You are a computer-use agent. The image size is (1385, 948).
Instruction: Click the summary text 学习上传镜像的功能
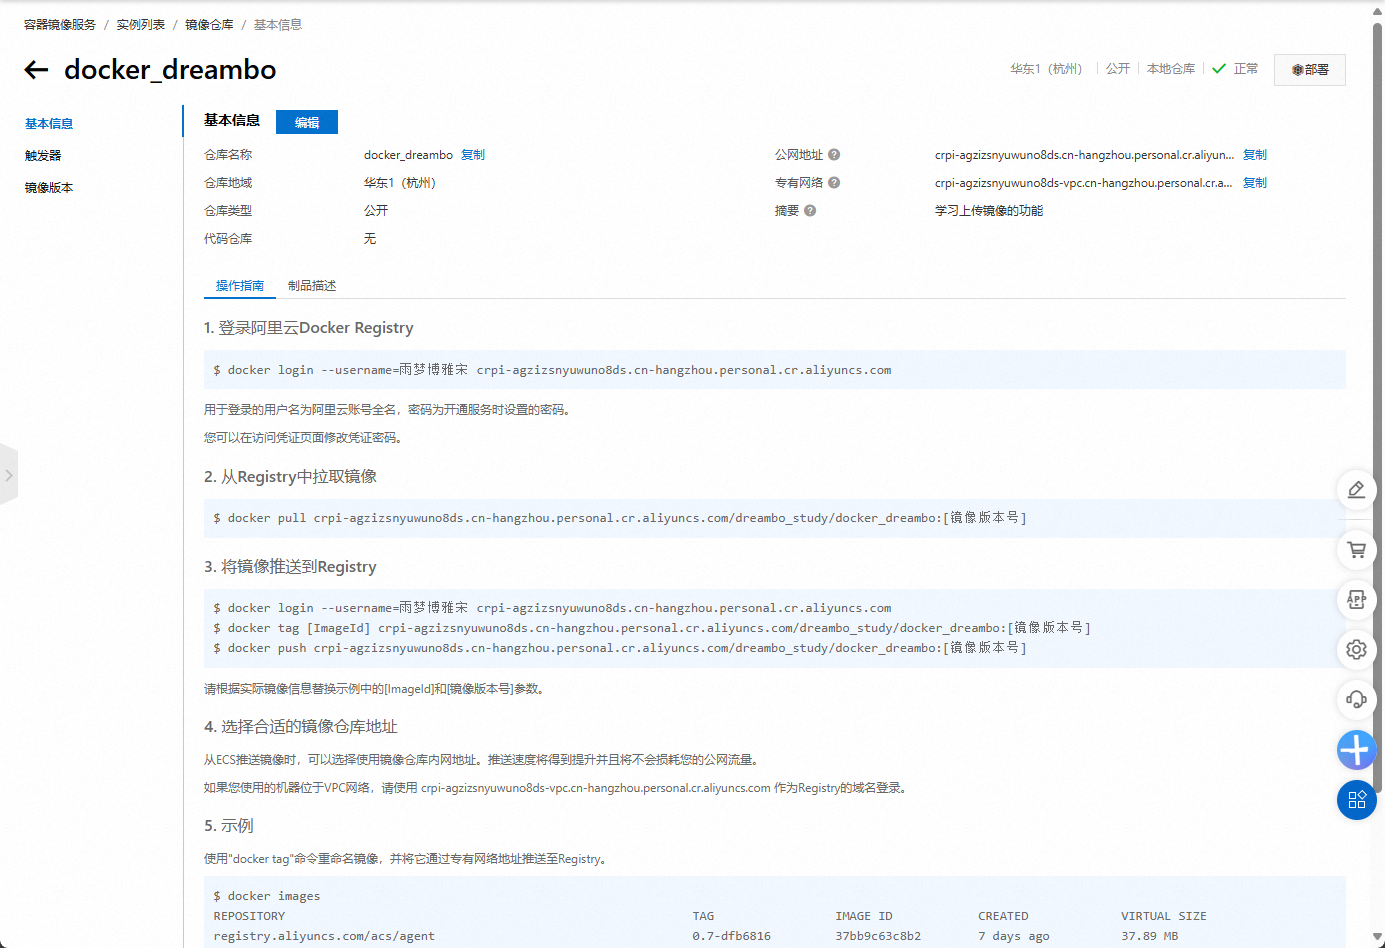[989, 211]
